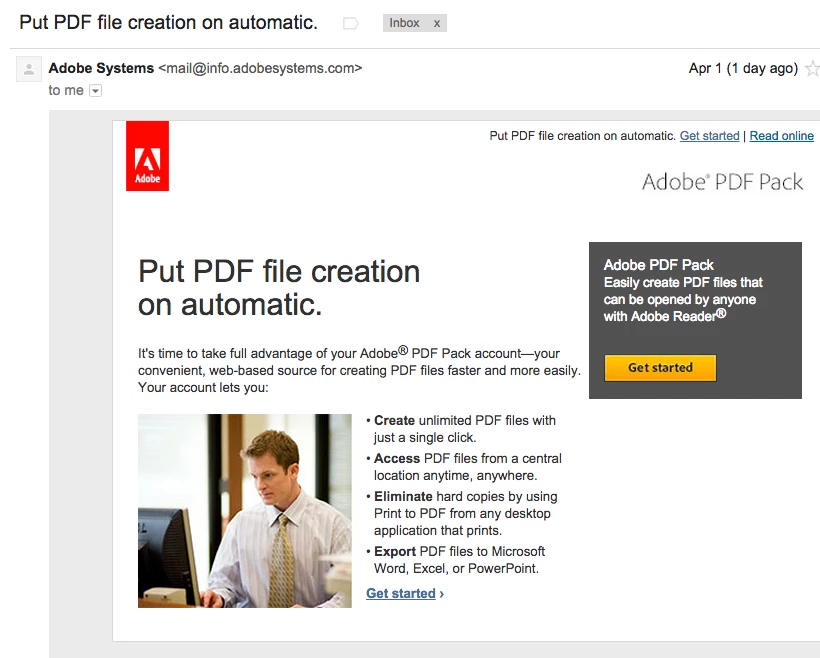Open the top 'Get started' link
820x658 pixels.
point(709,136)
